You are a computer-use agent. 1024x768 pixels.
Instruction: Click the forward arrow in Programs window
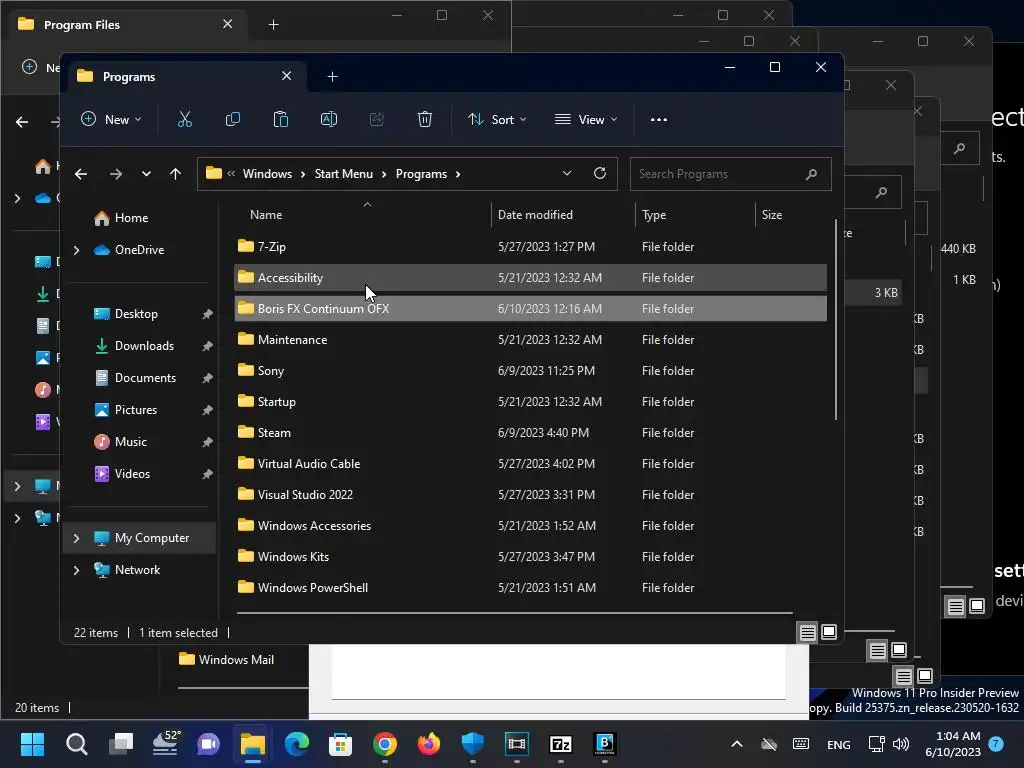pos(116,174)
